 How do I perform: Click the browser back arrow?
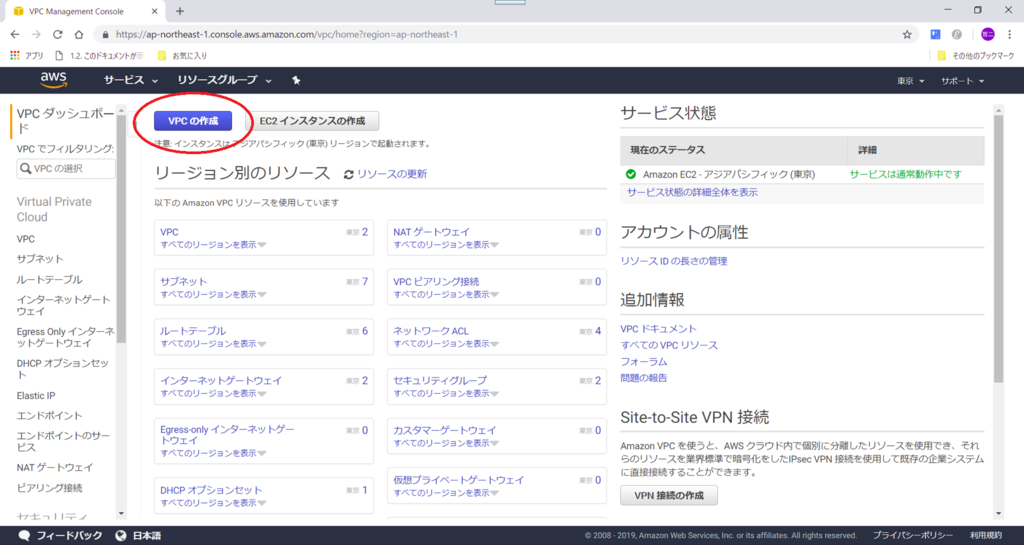tap(15, 35)
